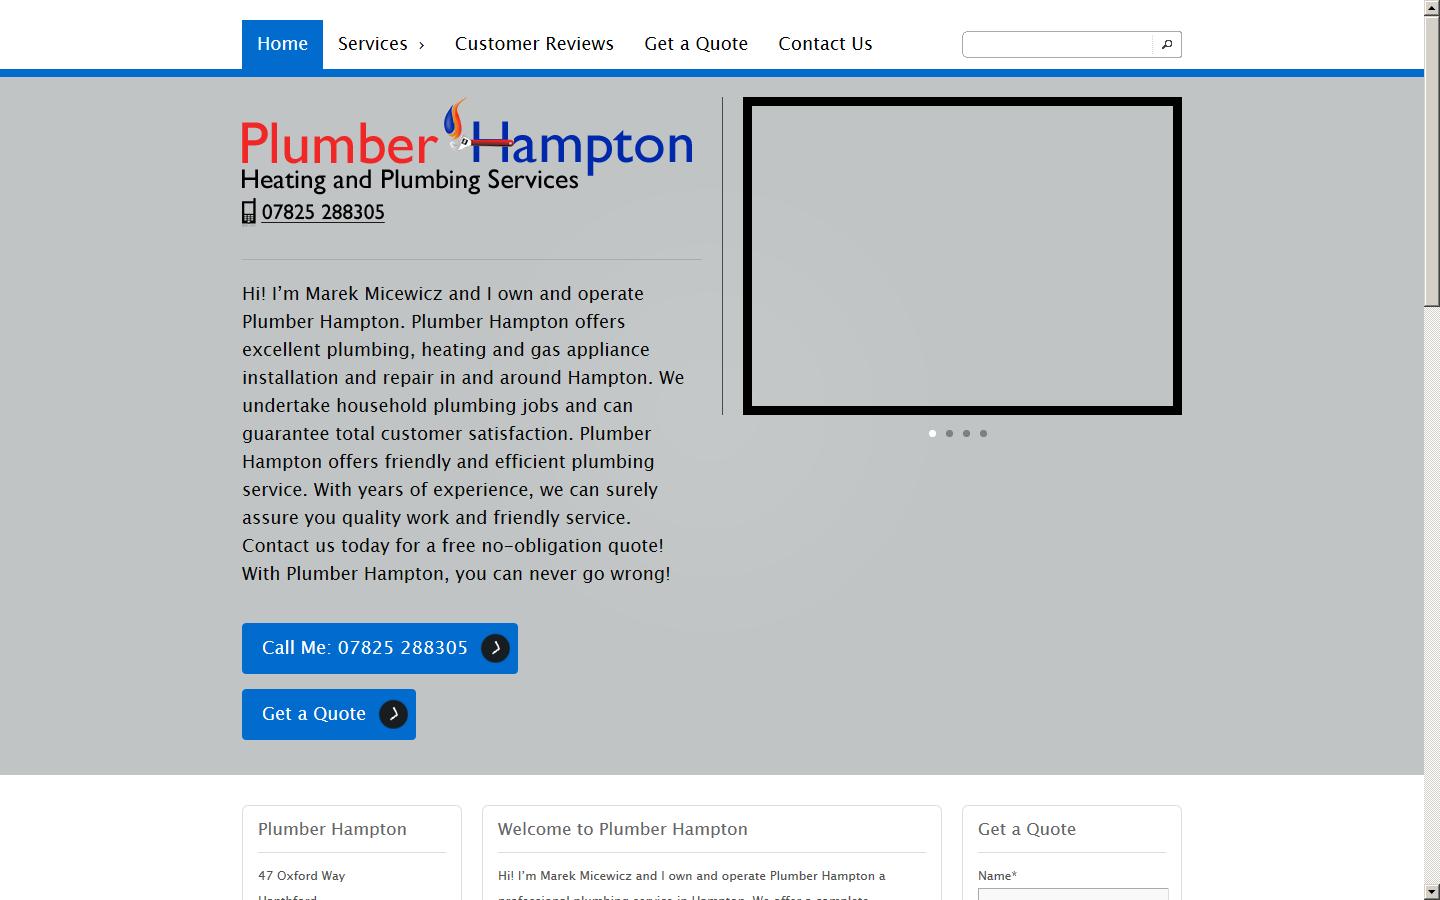Click the 07825 288305 phone link under logo
This screenshot has height=900, width=1440.
323,212
